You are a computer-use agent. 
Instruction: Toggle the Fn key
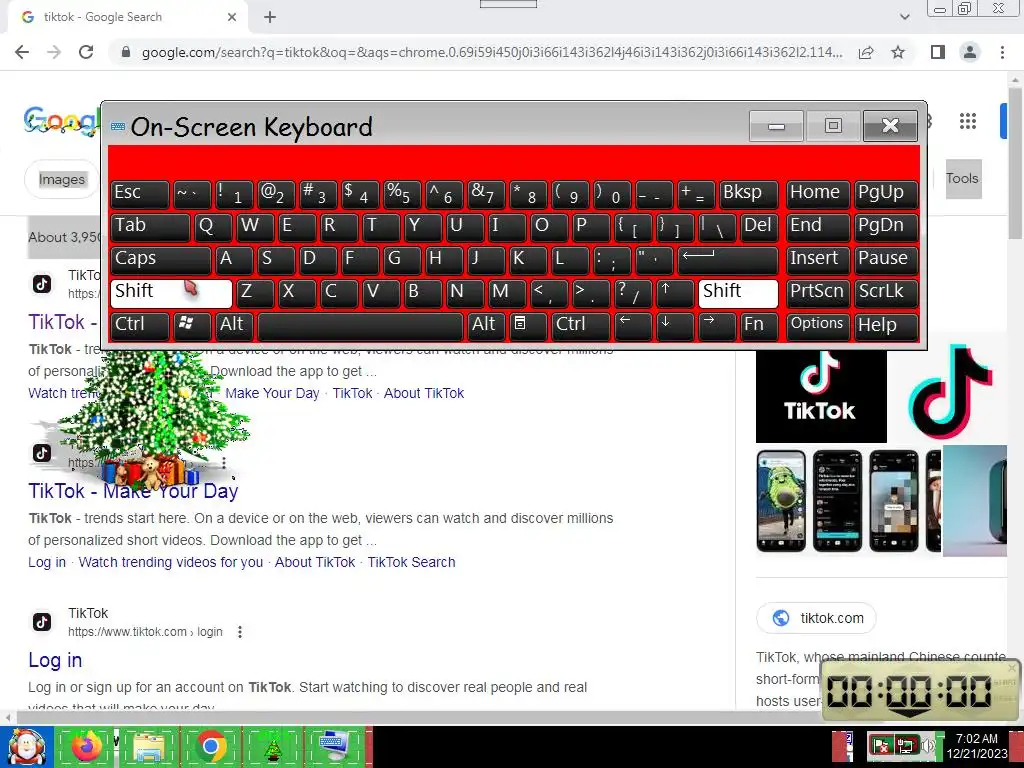point(759,325)
